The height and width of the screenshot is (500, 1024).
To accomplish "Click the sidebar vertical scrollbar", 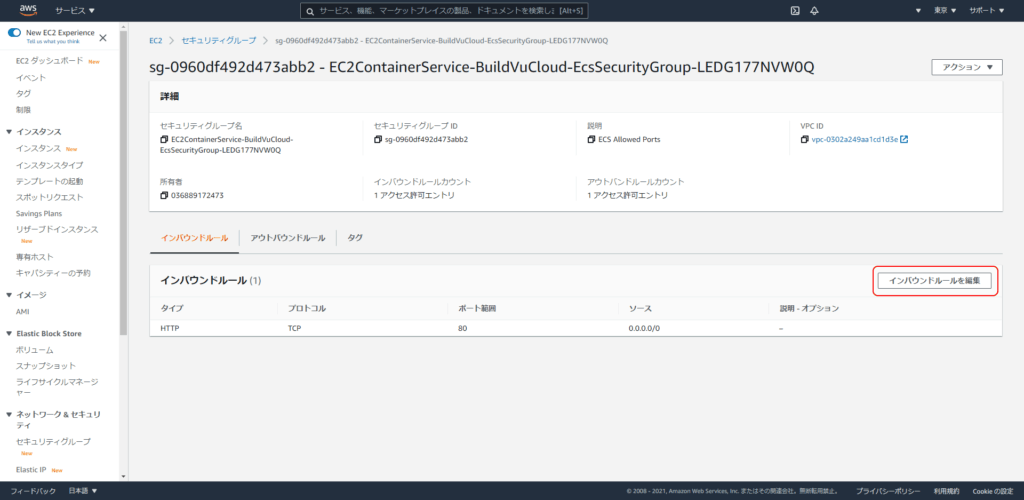I will 123,183.
